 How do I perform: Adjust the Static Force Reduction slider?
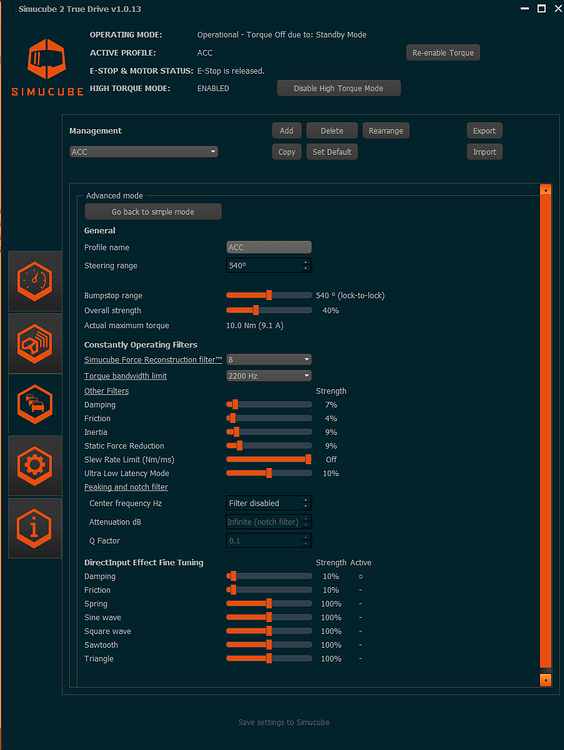pos(269,445)
